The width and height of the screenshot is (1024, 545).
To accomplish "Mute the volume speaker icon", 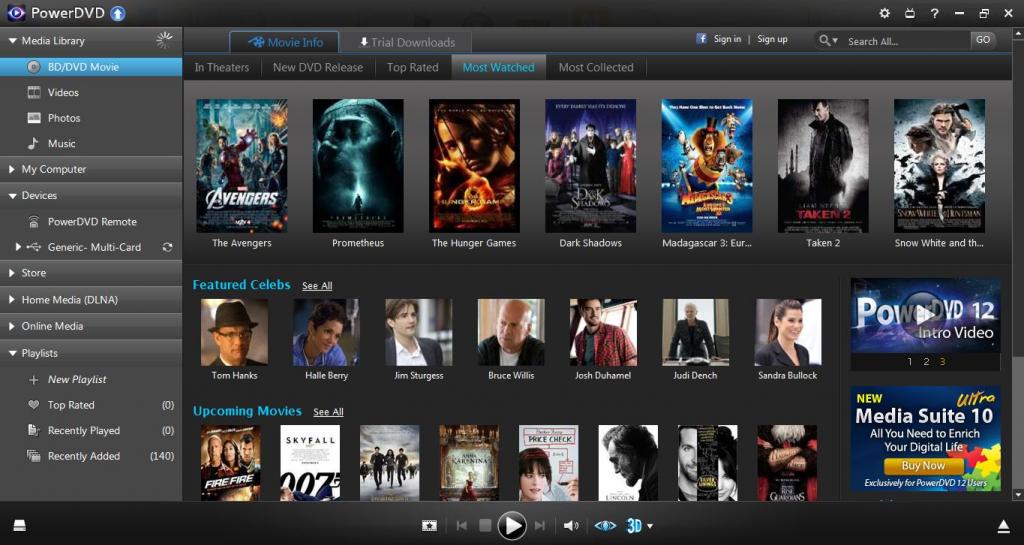I will click(571, 525).
